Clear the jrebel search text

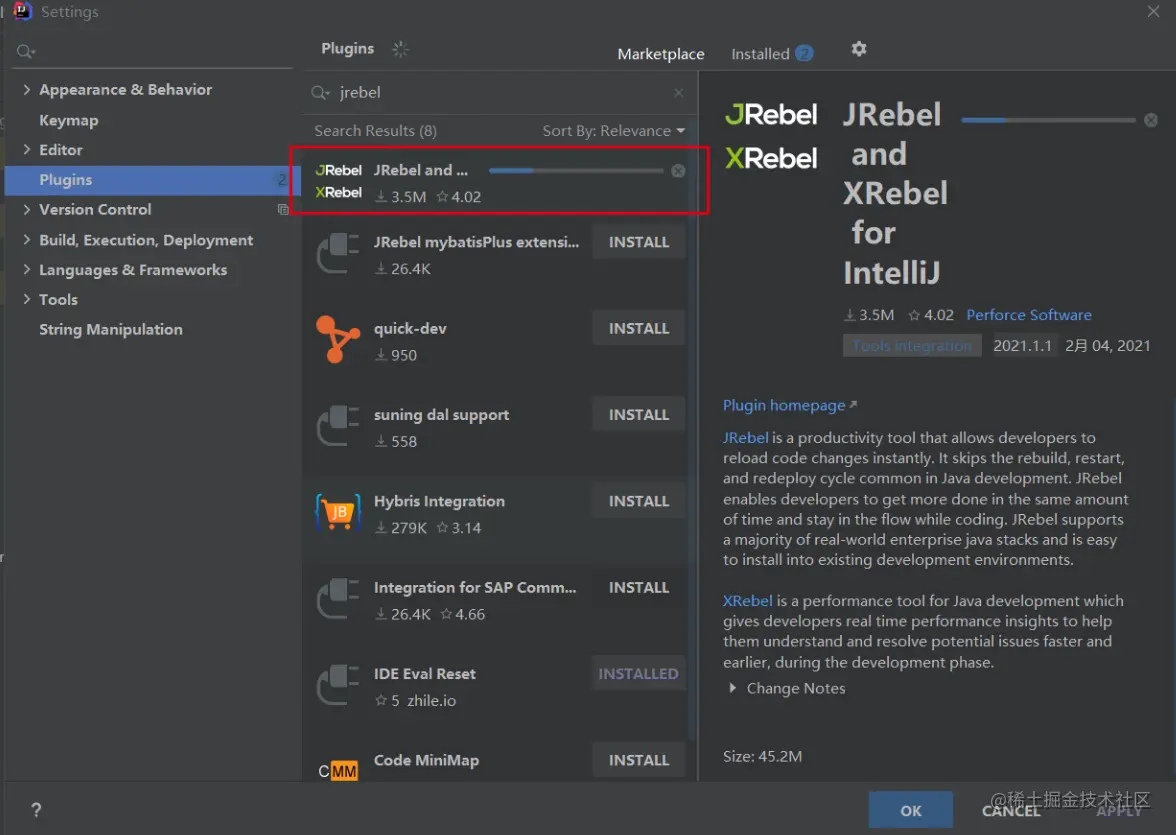click(678, 92)
